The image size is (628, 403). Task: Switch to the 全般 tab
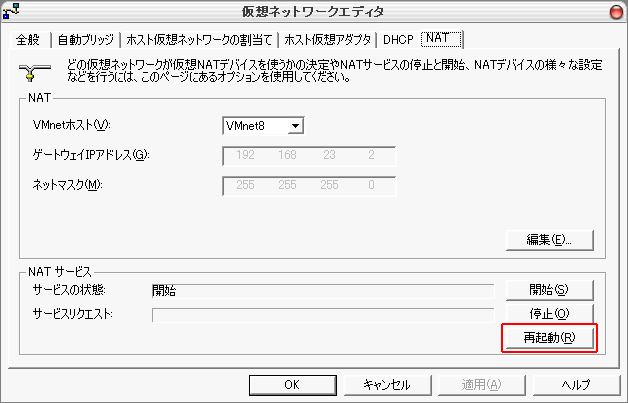tap(30, 40)
